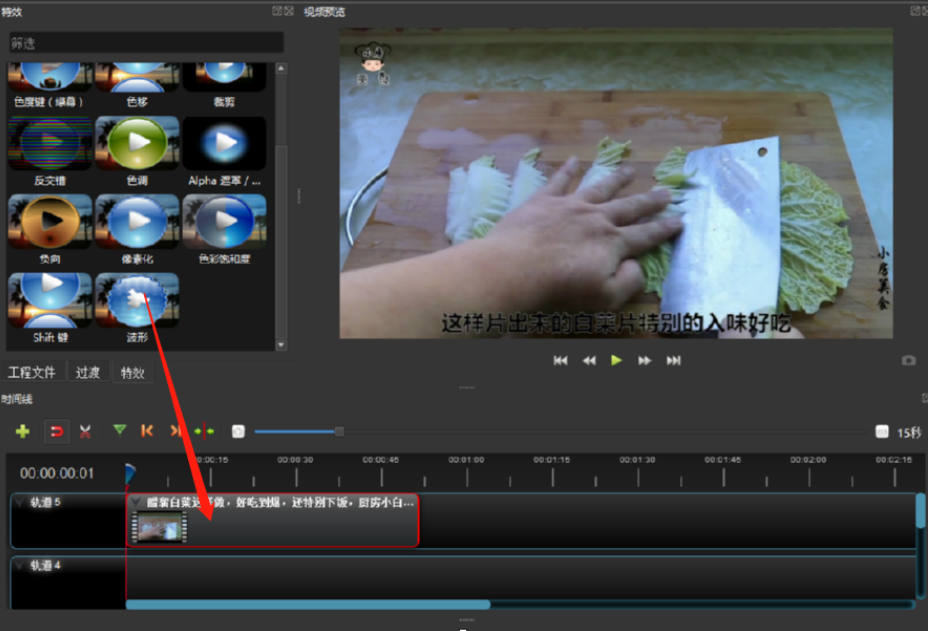
Task: Select the 波形 effect thumbnail
Action: coord(137,301)
